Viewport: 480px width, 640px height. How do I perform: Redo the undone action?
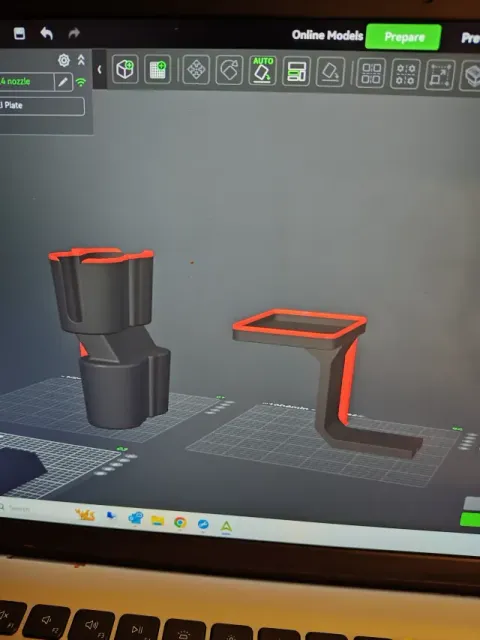(74, 33)
